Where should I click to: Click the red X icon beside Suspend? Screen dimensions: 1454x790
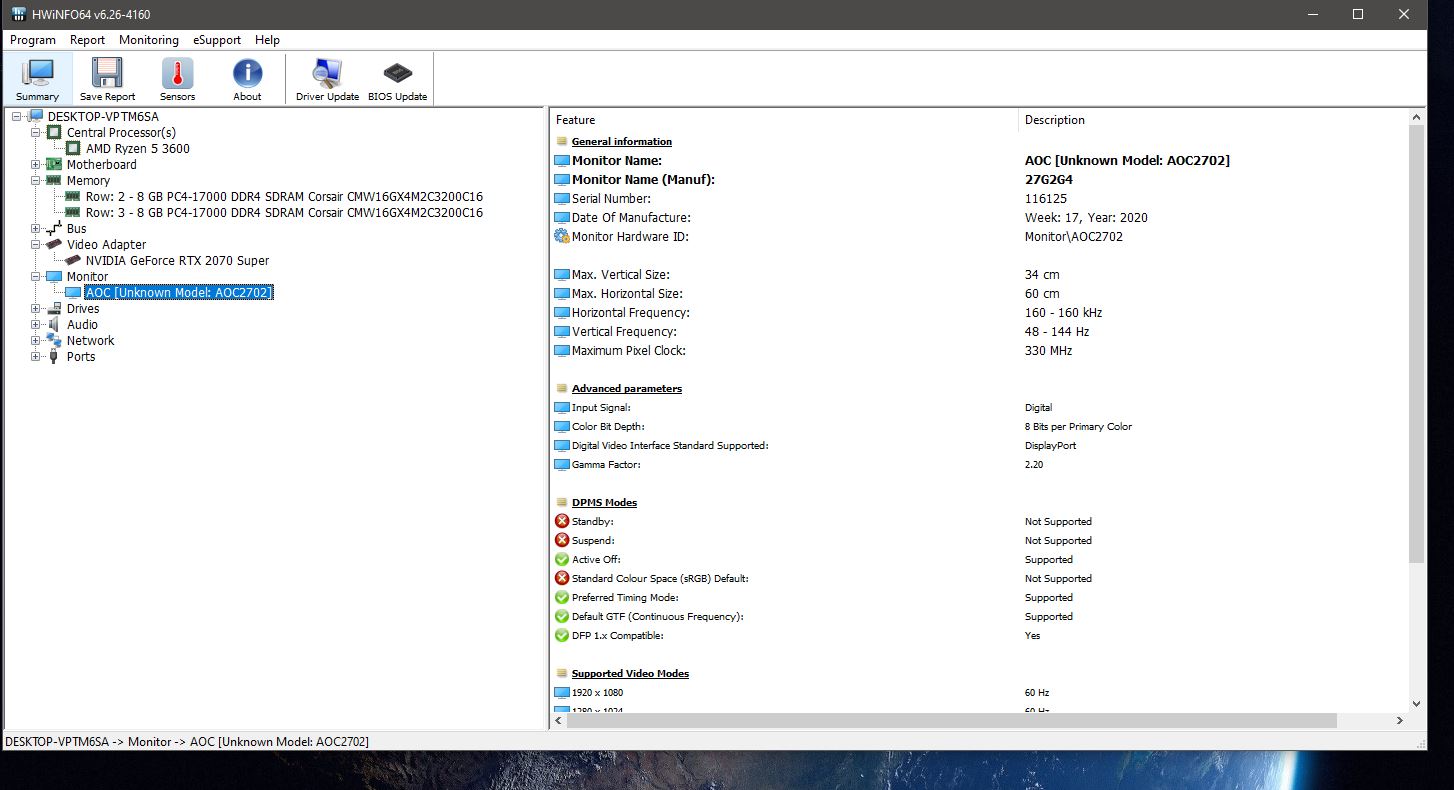tap(561, 540)
